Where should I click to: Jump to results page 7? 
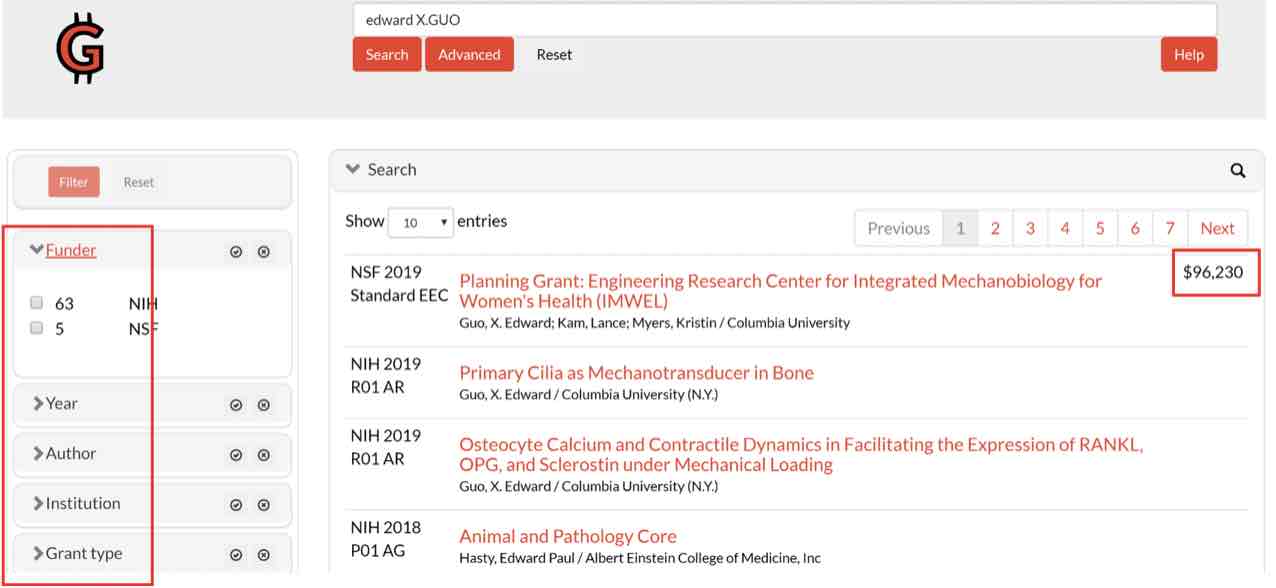[x=1170, y=228]
